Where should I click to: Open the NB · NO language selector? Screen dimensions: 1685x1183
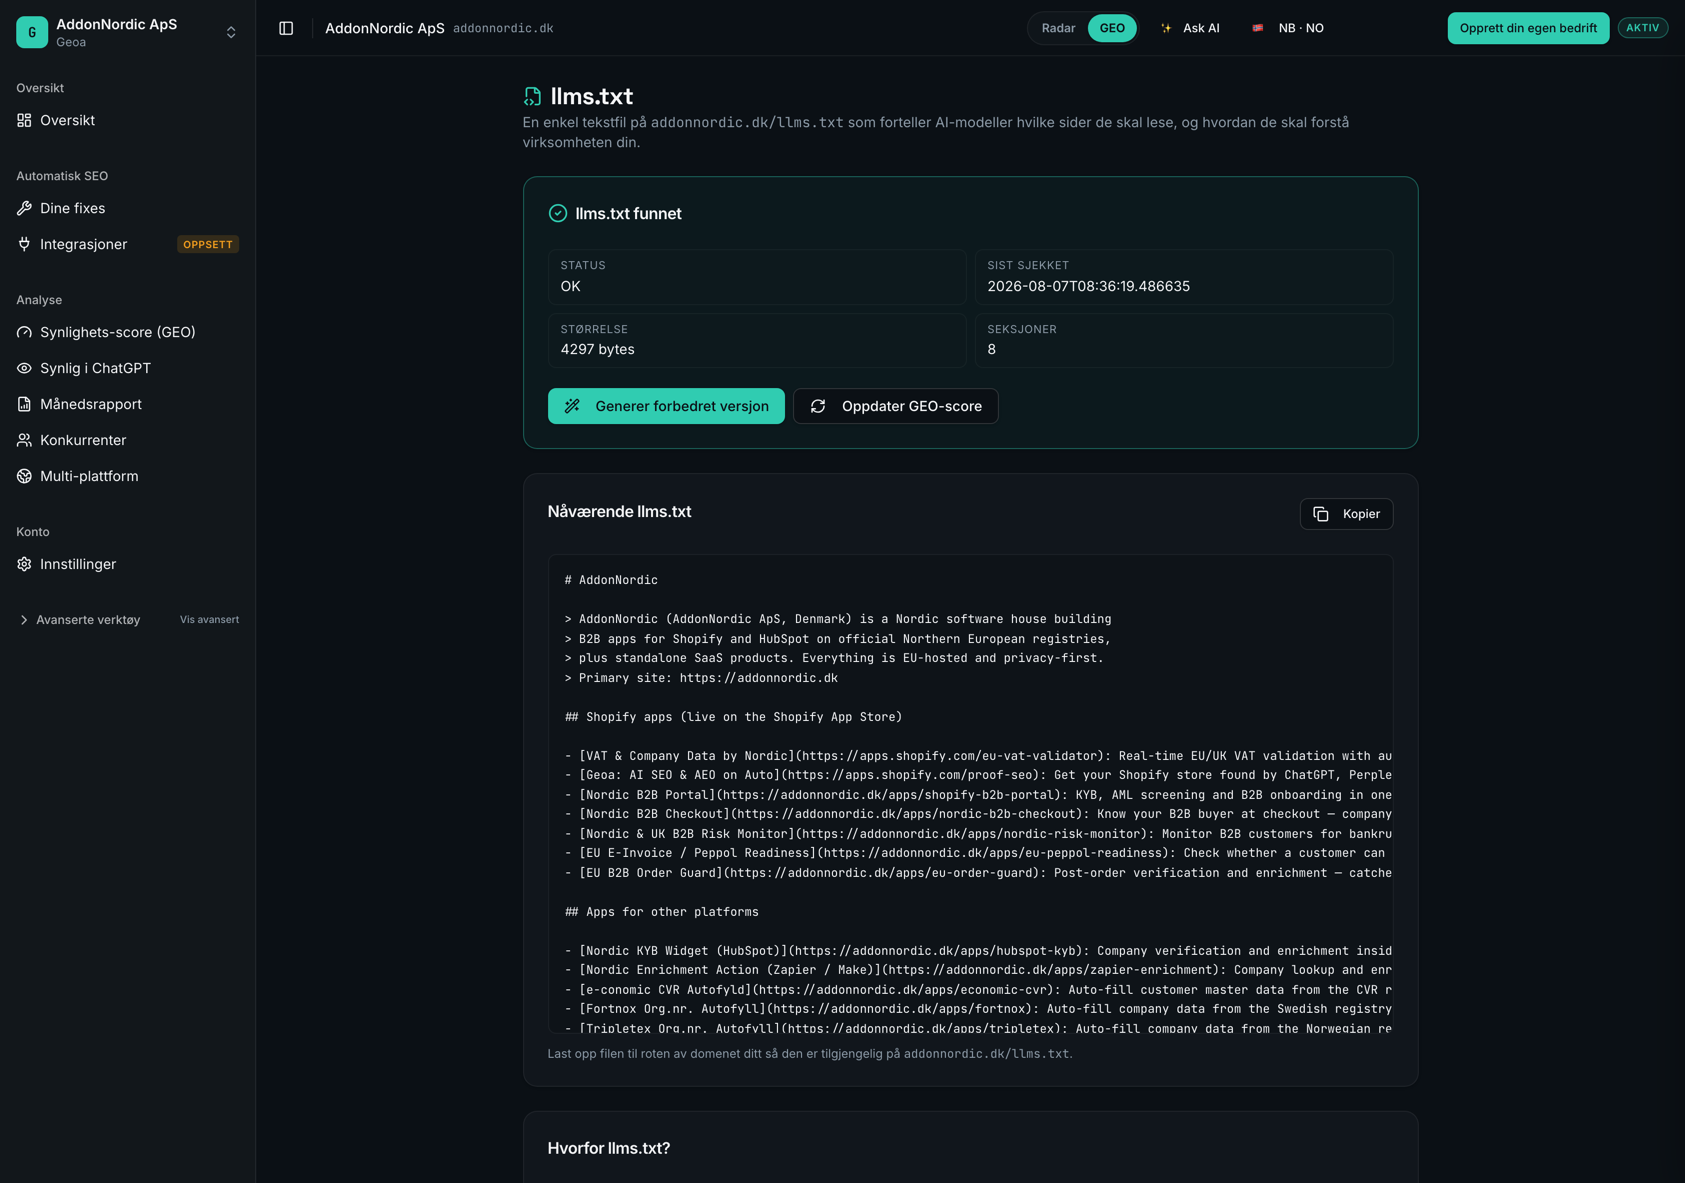pos(1288,28)
